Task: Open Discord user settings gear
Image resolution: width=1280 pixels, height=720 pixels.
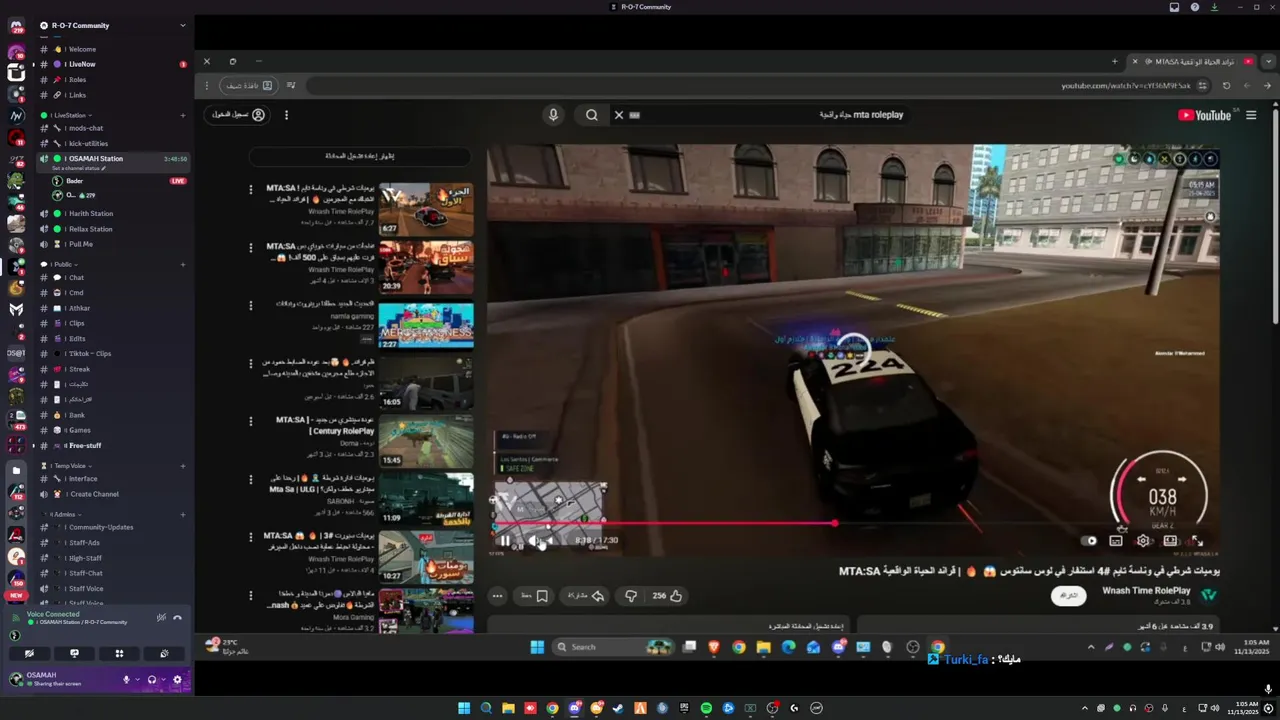Action: (x=177, y=679)
